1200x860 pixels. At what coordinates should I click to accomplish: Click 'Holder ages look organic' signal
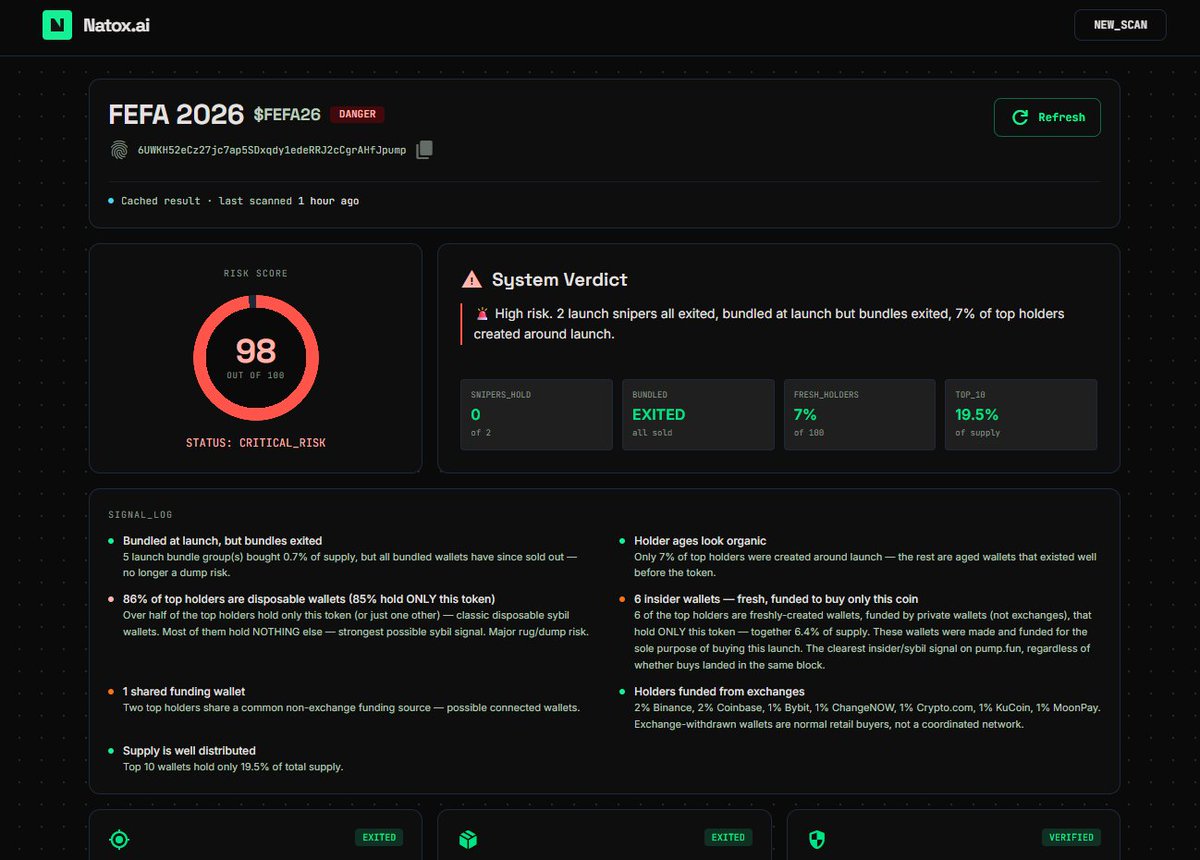coord(700,541)
